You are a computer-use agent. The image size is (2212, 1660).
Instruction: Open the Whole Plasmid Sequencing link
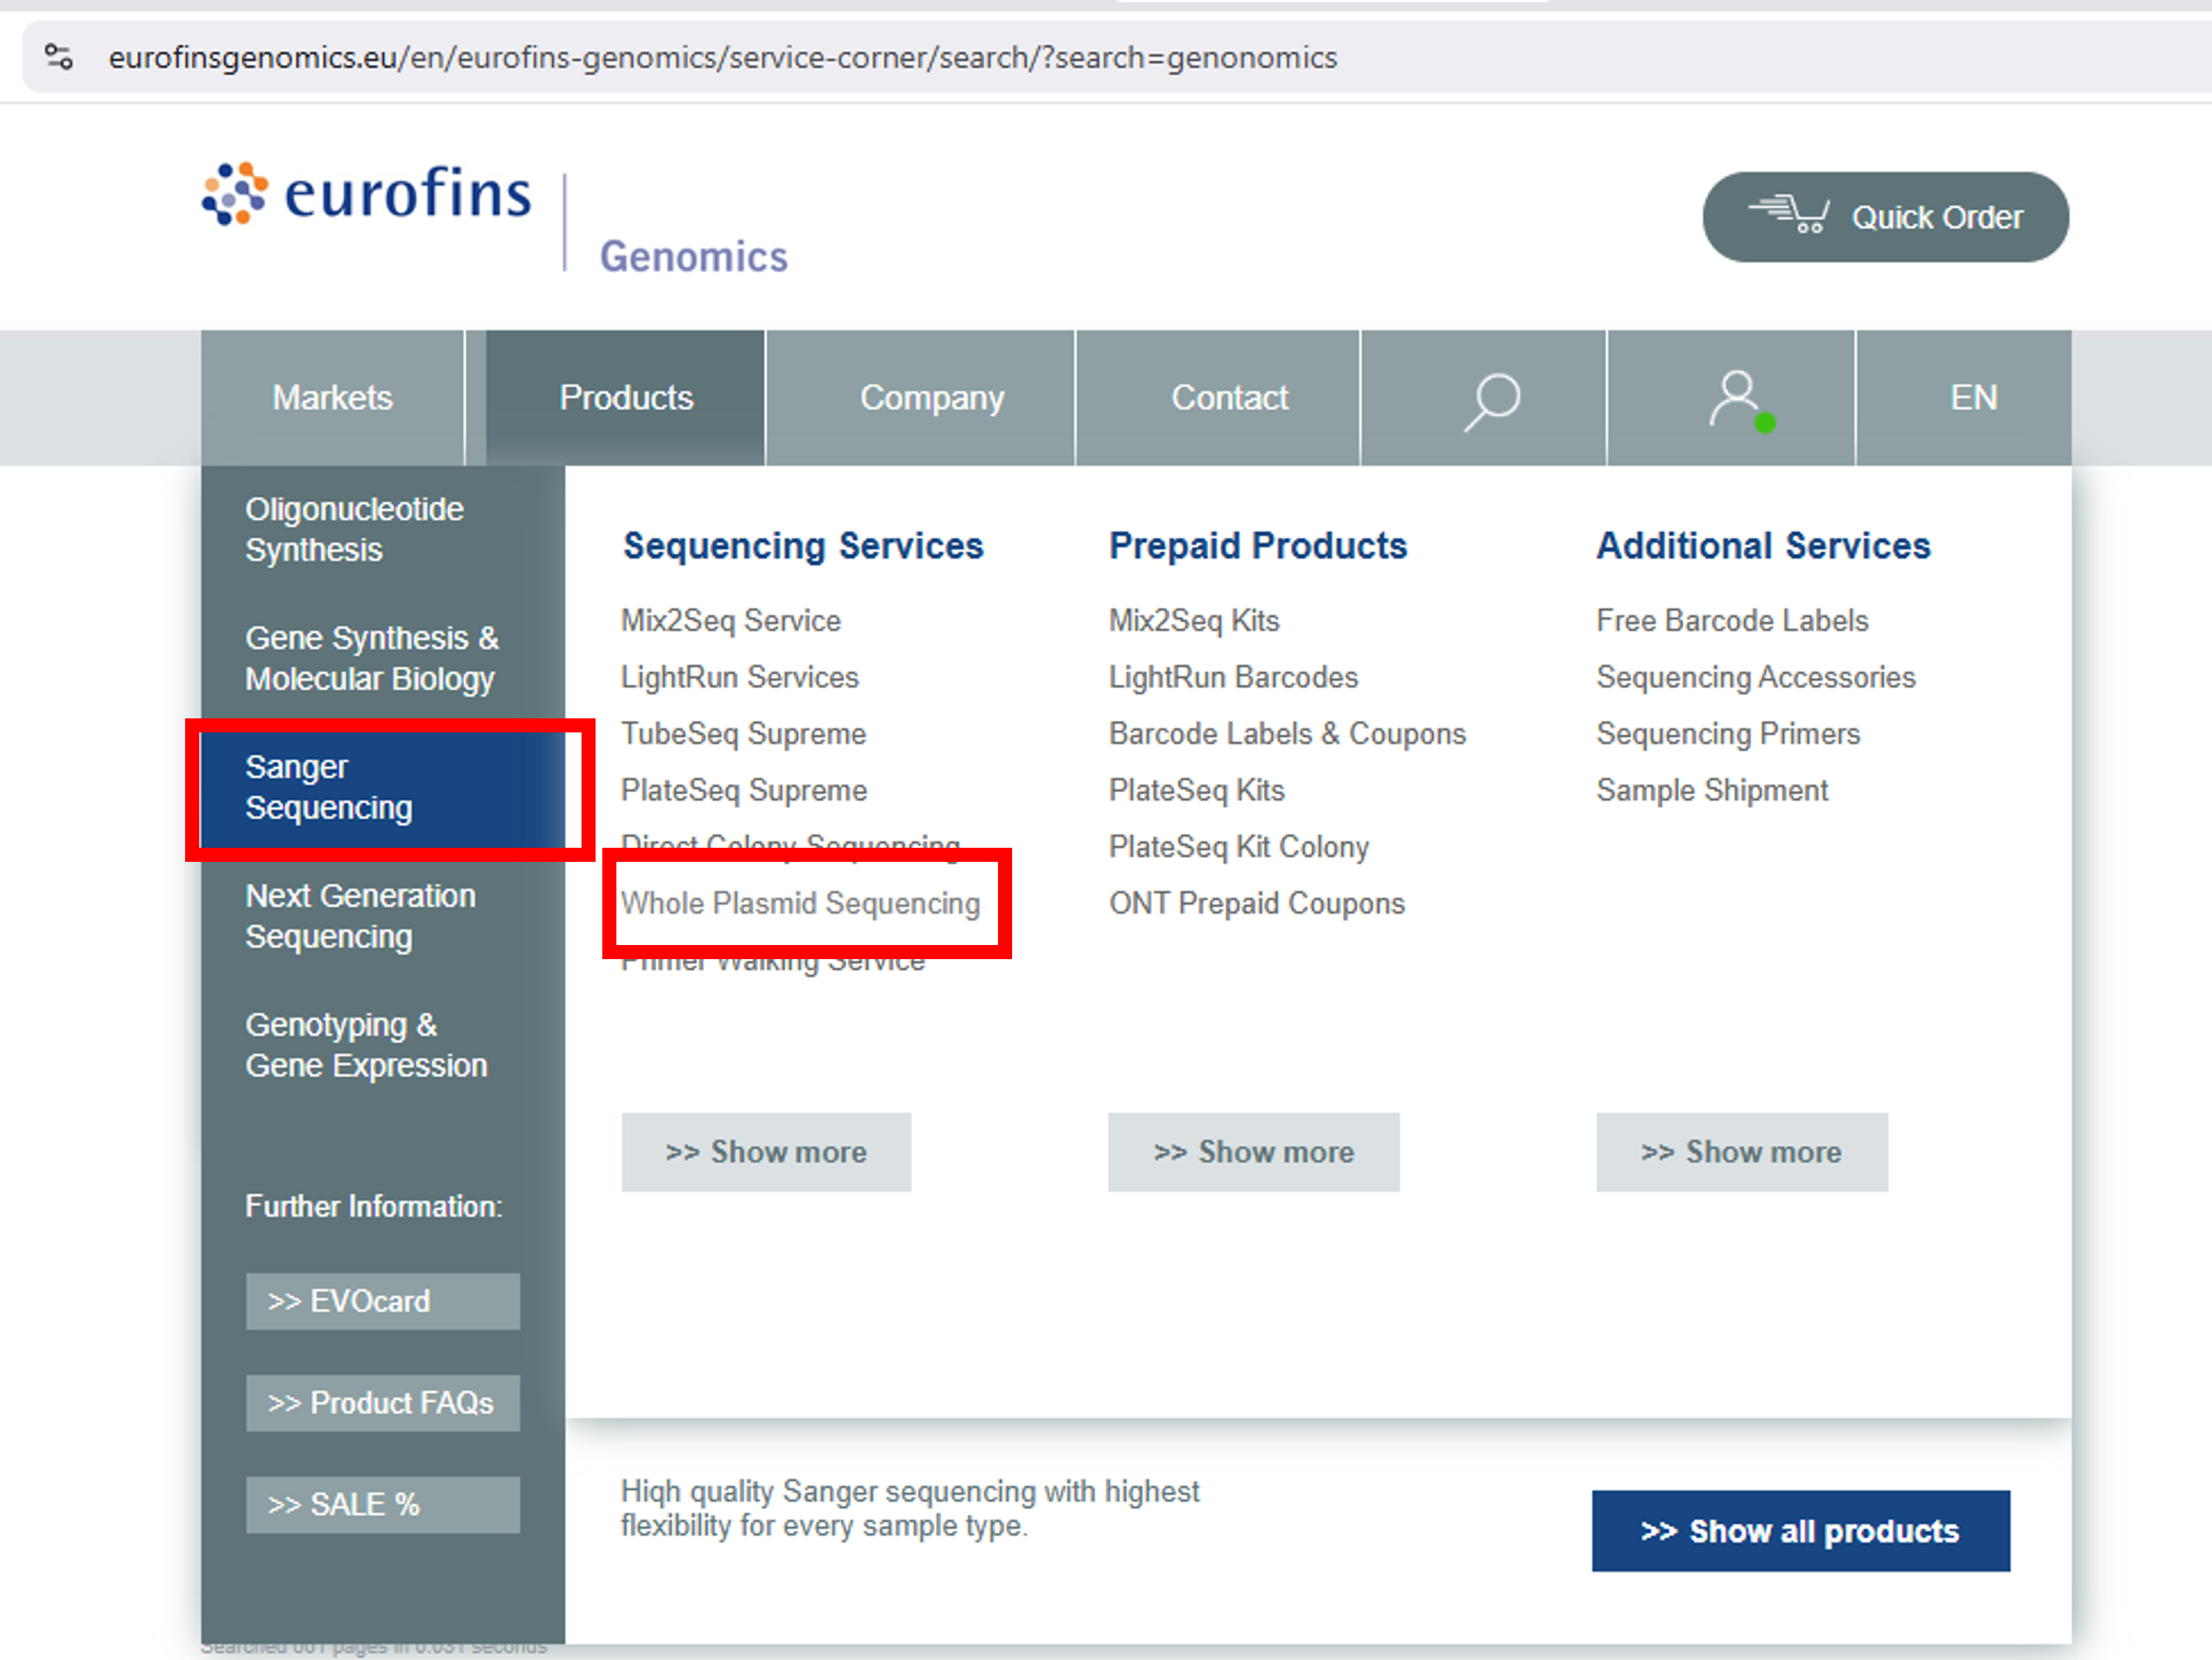(801, 903)
